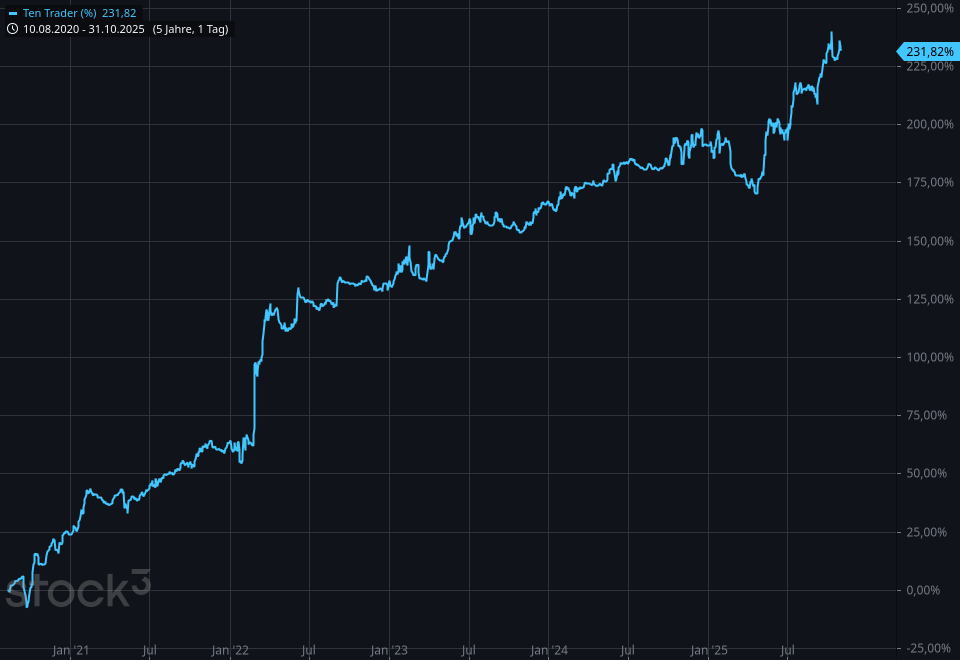Click the 231,82 value in the legend

[x=119, y=14]
